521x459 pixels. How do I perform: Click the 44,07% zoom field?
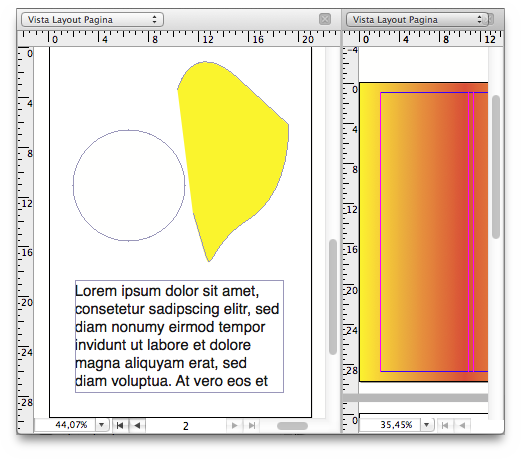click(66, 425)
